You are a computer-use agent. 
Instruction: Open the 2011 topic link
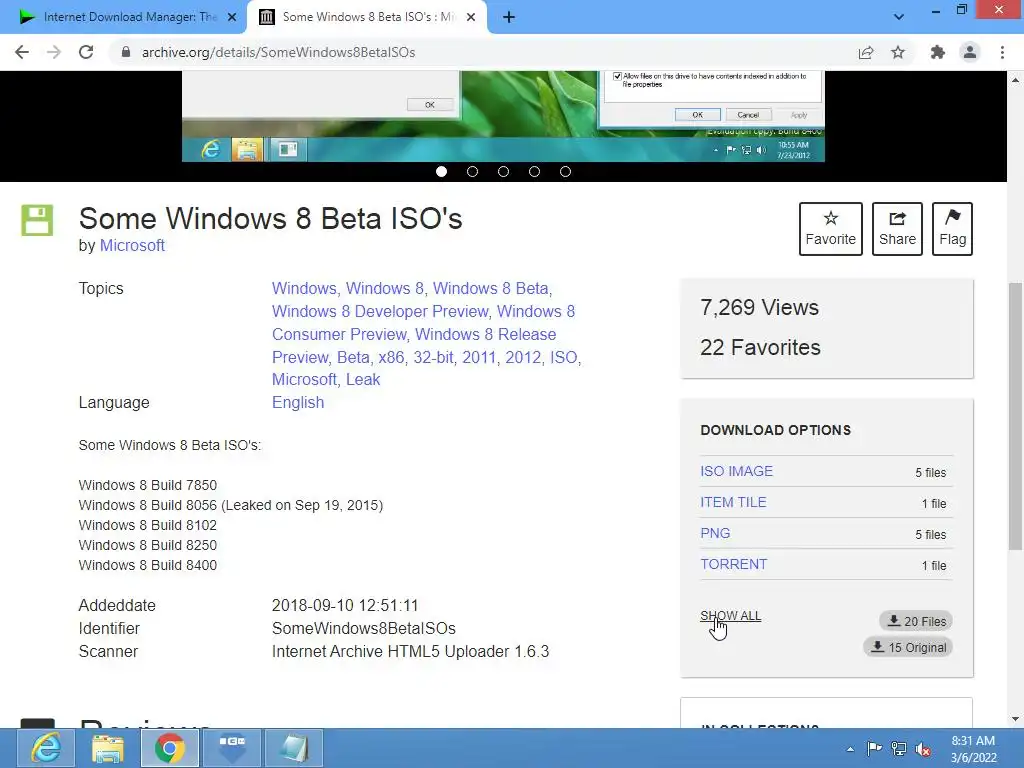pos(479,357)
